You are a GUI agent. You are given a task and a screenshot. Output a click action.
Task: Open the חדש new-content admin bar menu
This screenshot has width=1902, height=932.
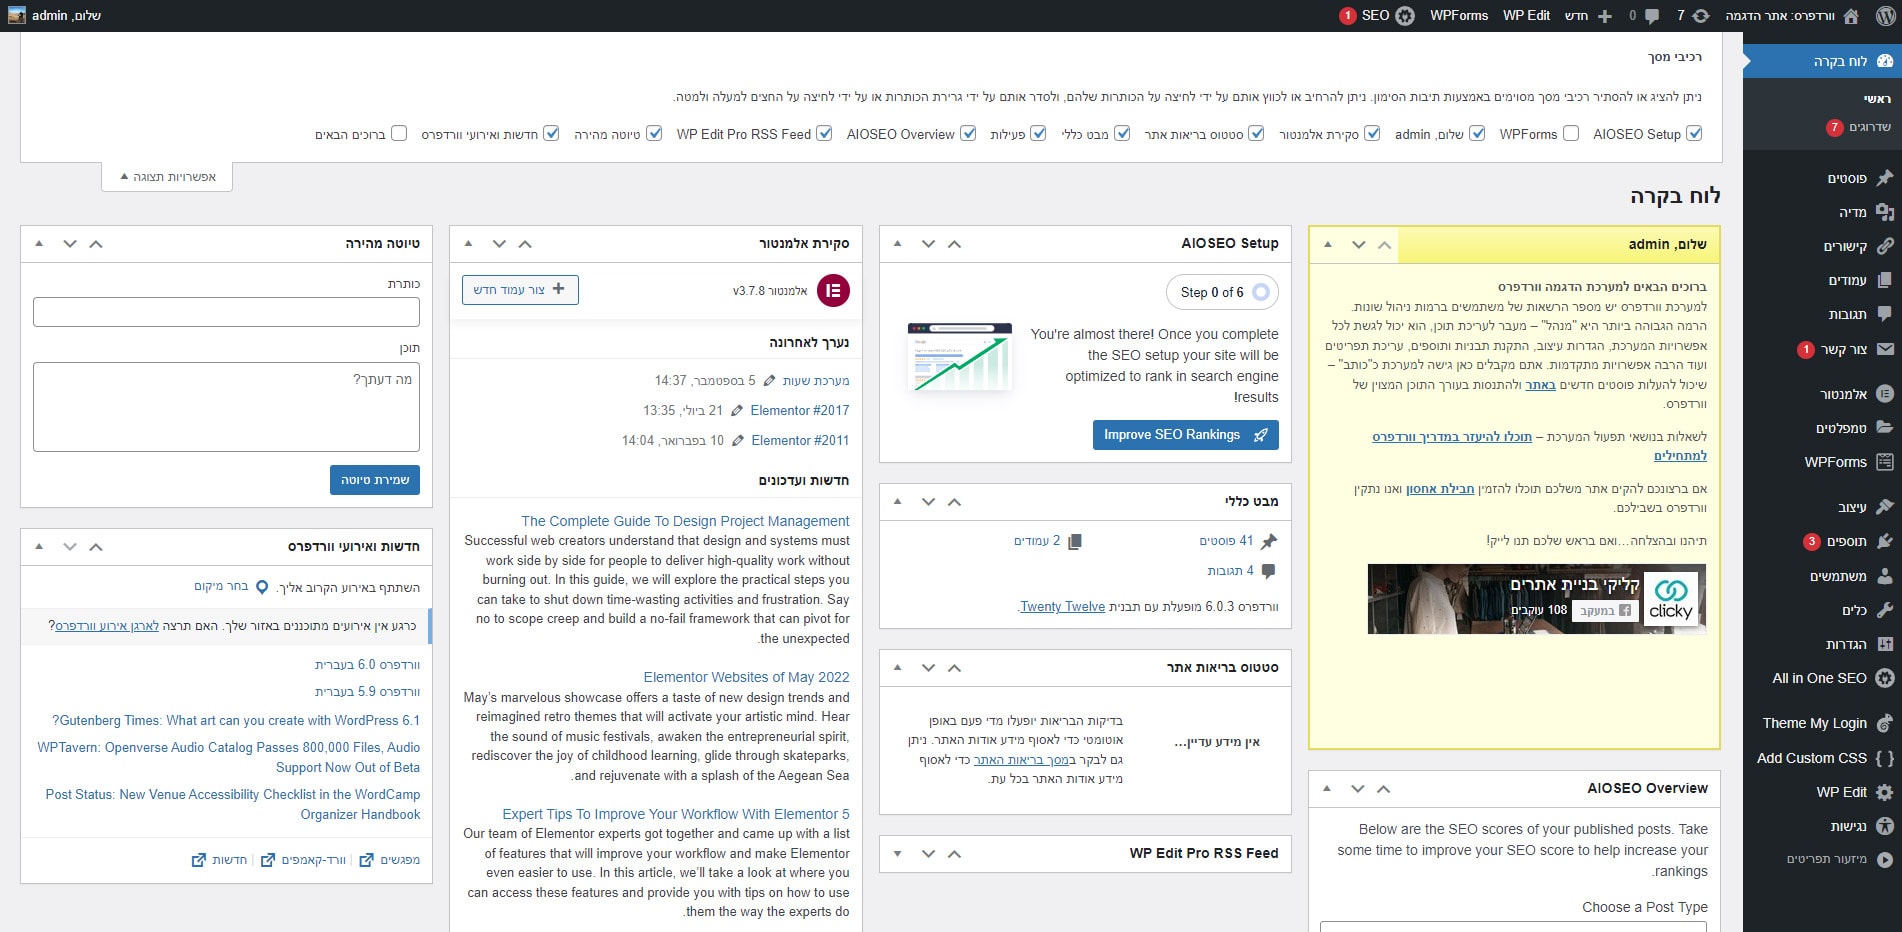click(1588, 16)
